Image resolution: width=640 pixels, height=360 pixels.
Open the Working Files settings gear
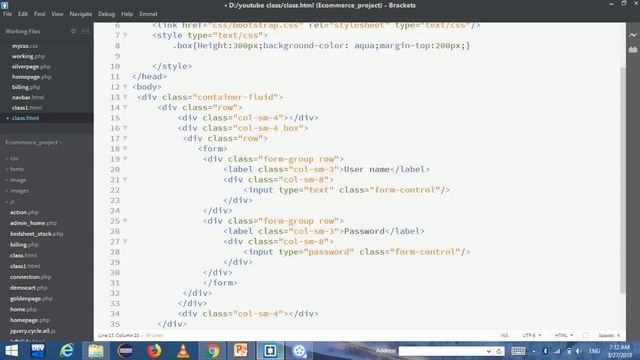tap(73, 31)
